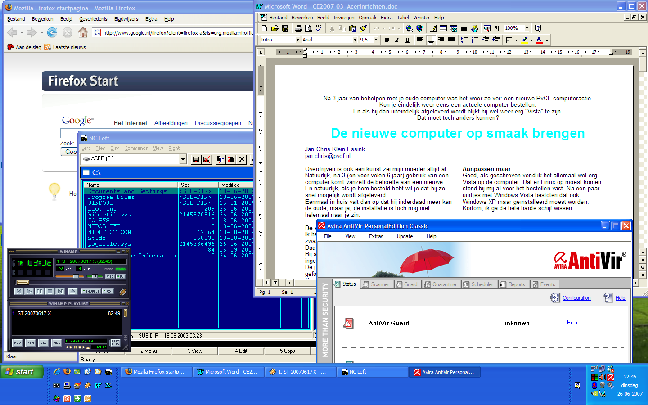Image resolution: width=648 pixels, height=405 pixels.
Task: Click Winamp Previous track button
Action: (x=19, y=291)
